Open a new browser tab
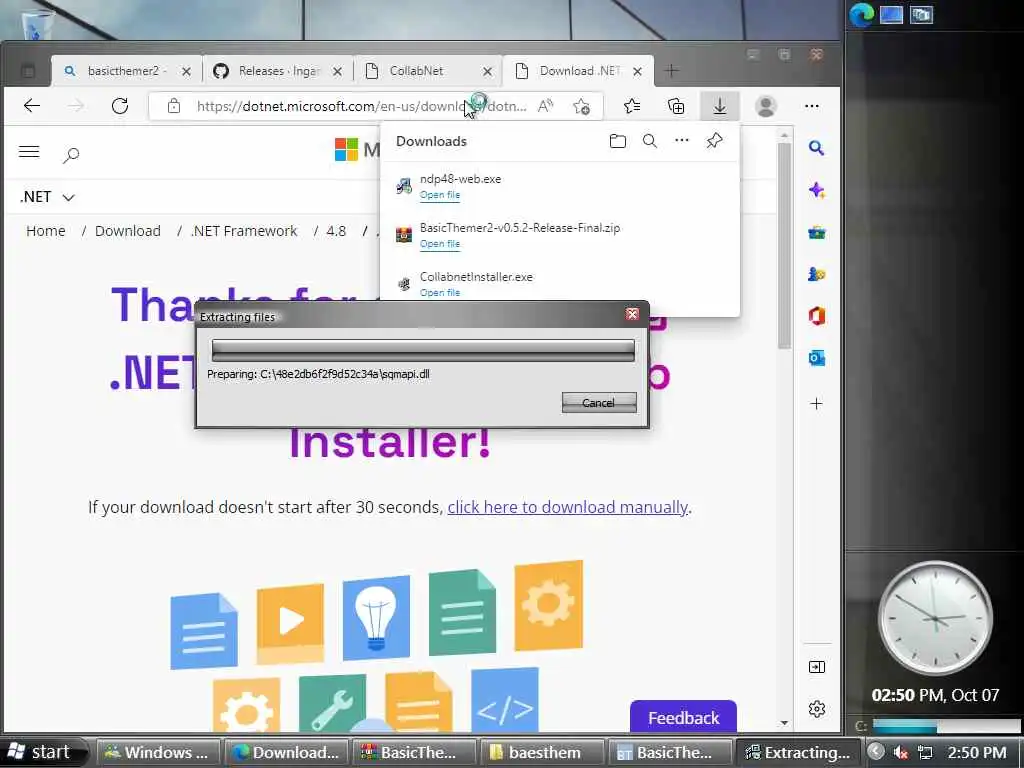 671,71
